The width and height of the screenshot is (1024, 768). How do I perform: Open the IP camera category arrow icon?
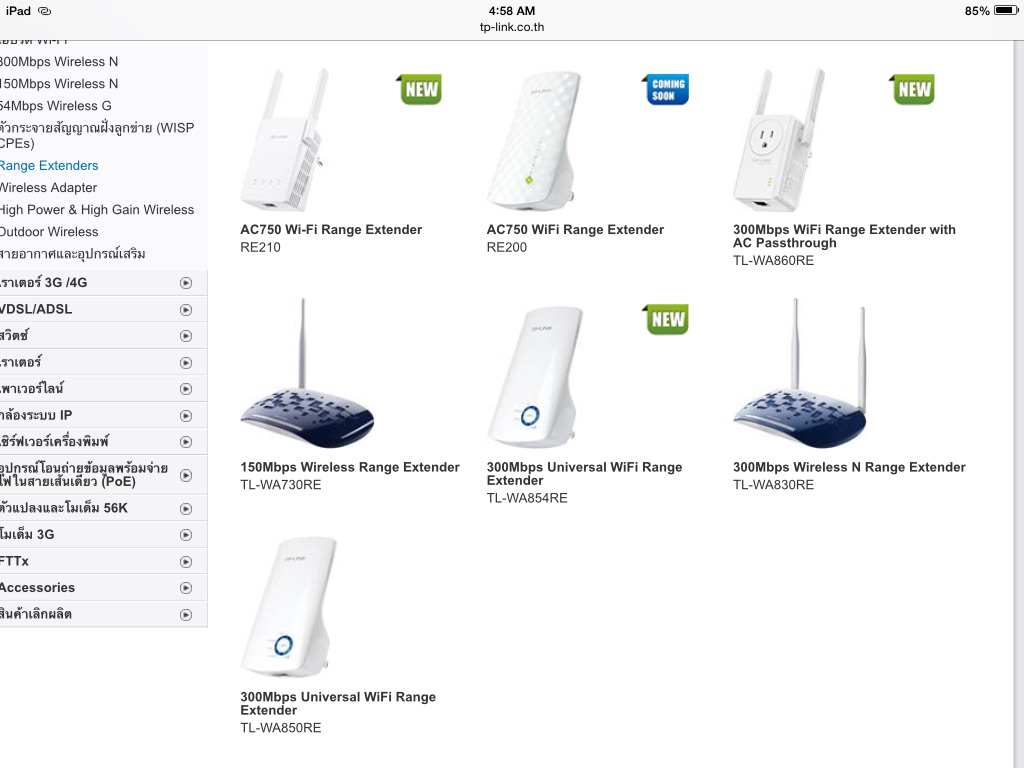point(186,415)
